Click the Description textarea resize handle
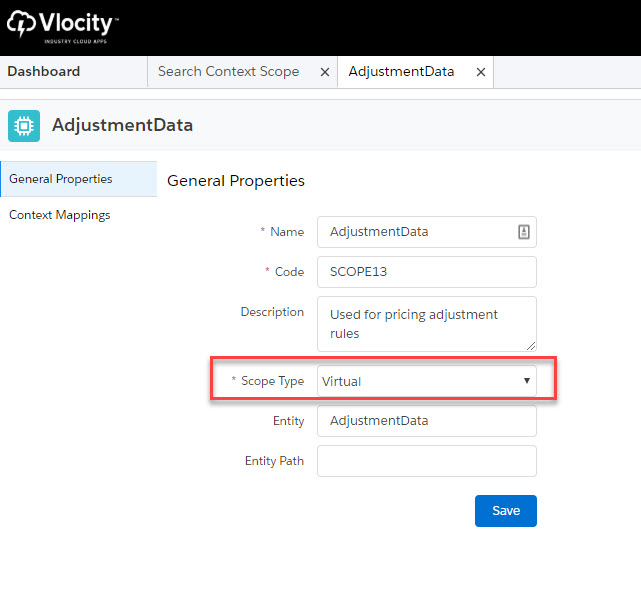The image size is (641, 605). pyautogui.click(x=531, y=346)
